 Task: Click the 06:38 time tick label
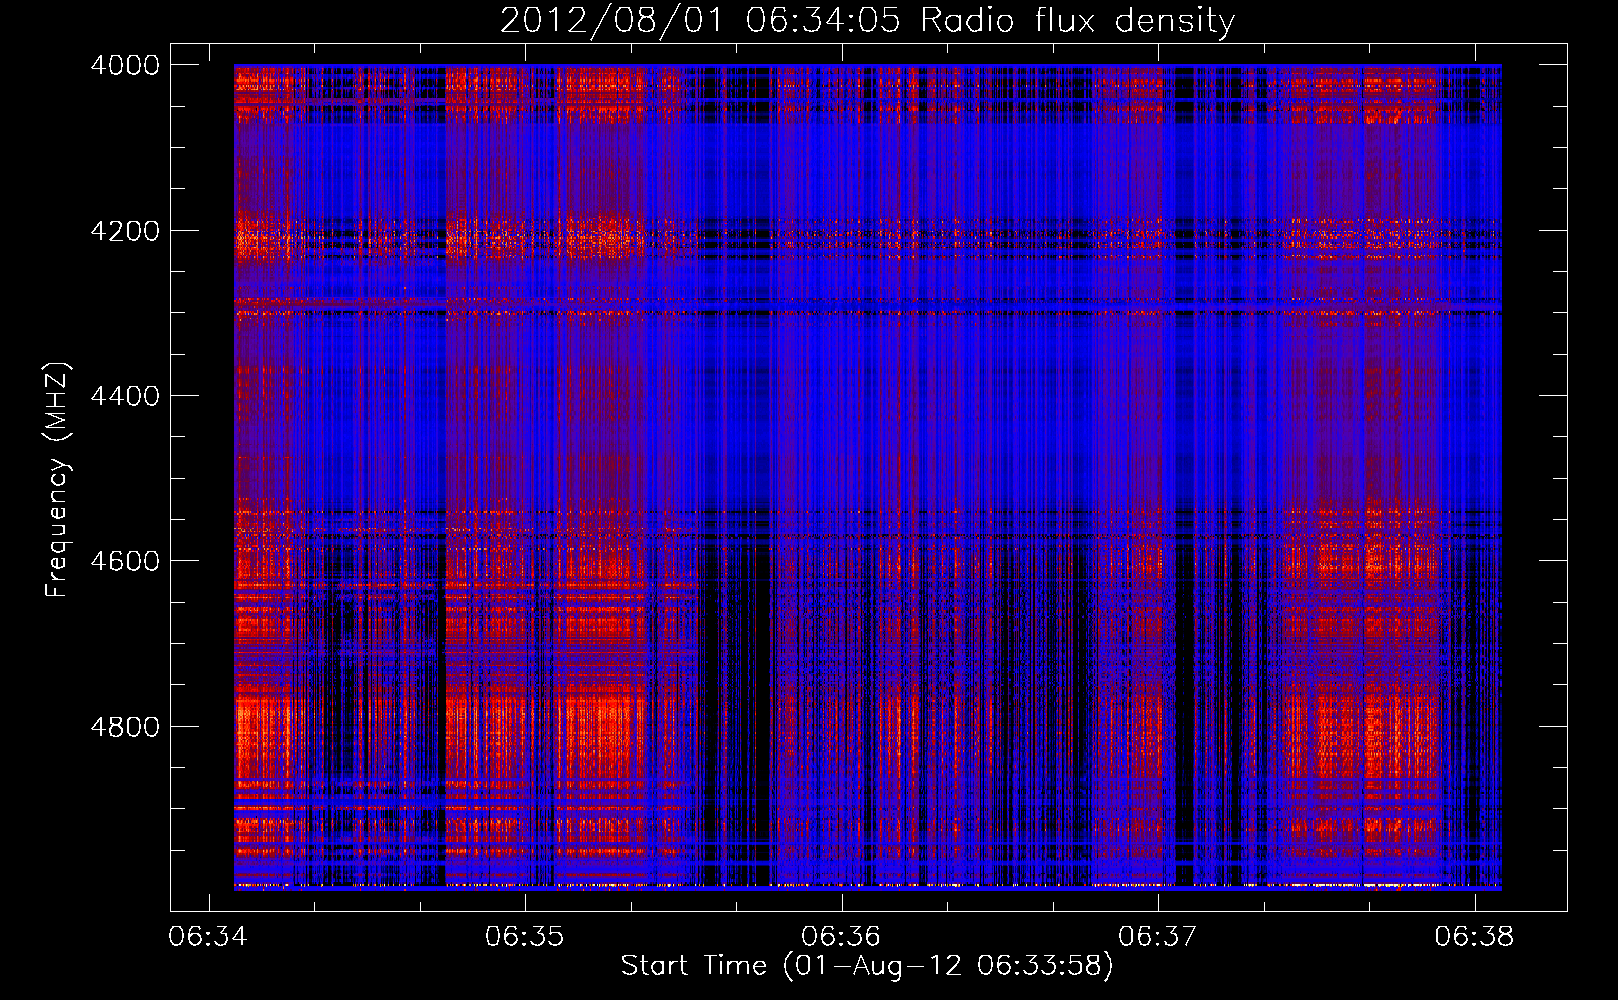[x=1474, y=937]
